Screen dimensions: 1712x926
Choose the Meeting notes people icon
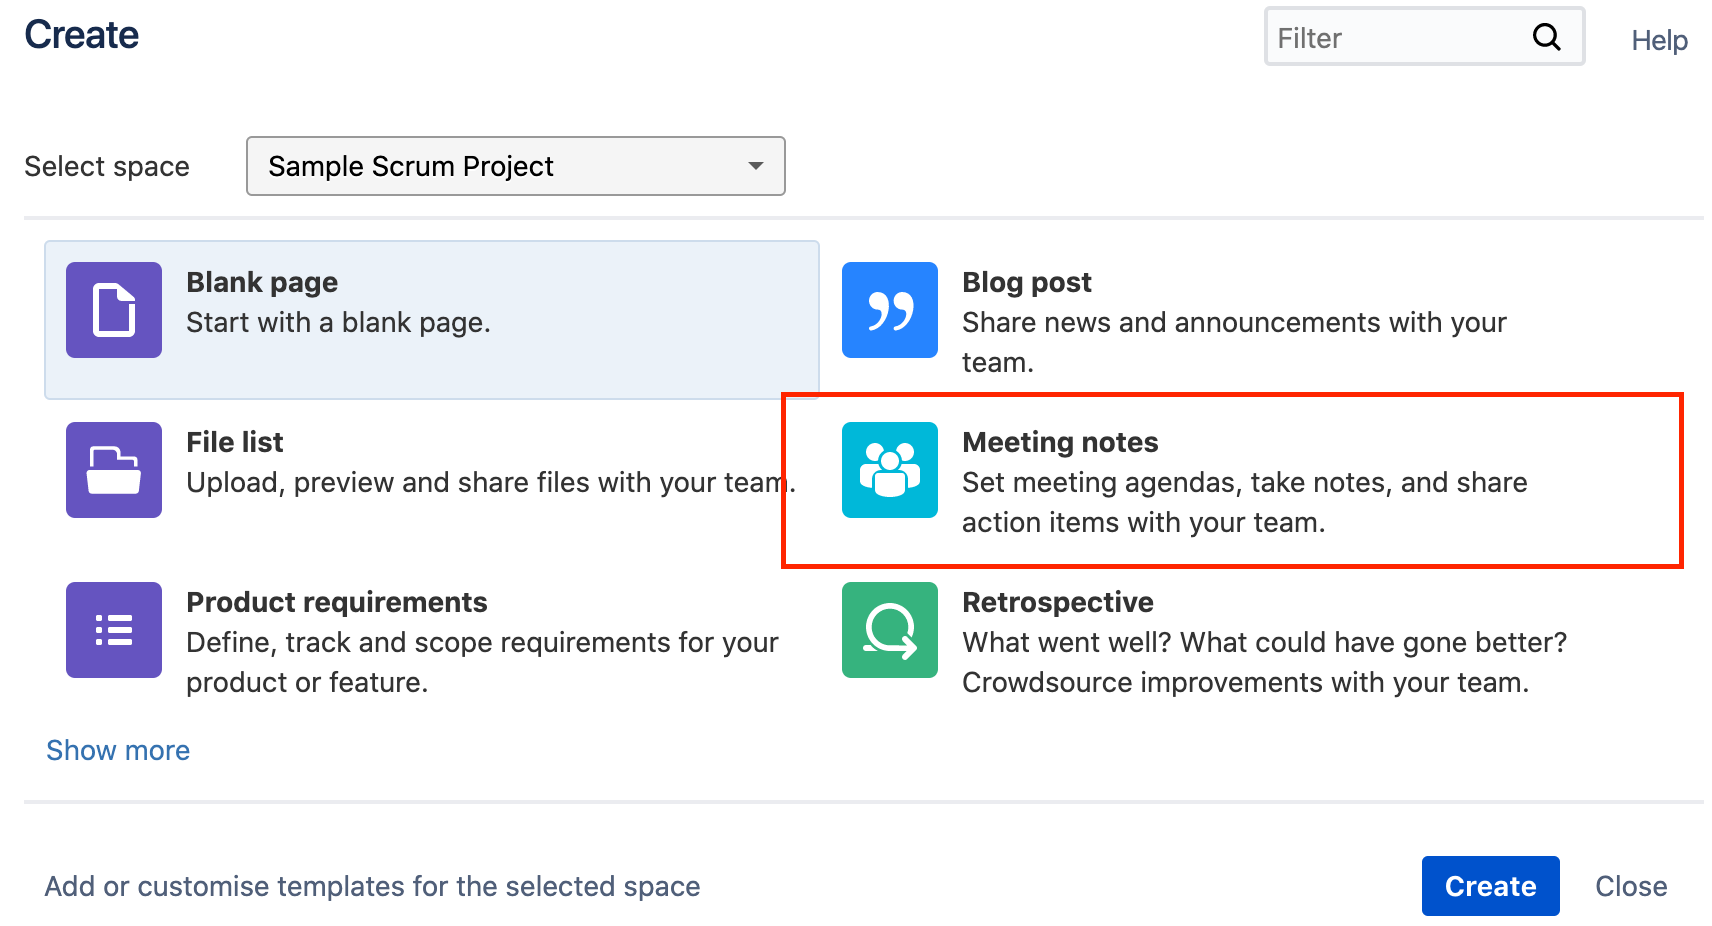pyautogui.click(x=889, y=470)
